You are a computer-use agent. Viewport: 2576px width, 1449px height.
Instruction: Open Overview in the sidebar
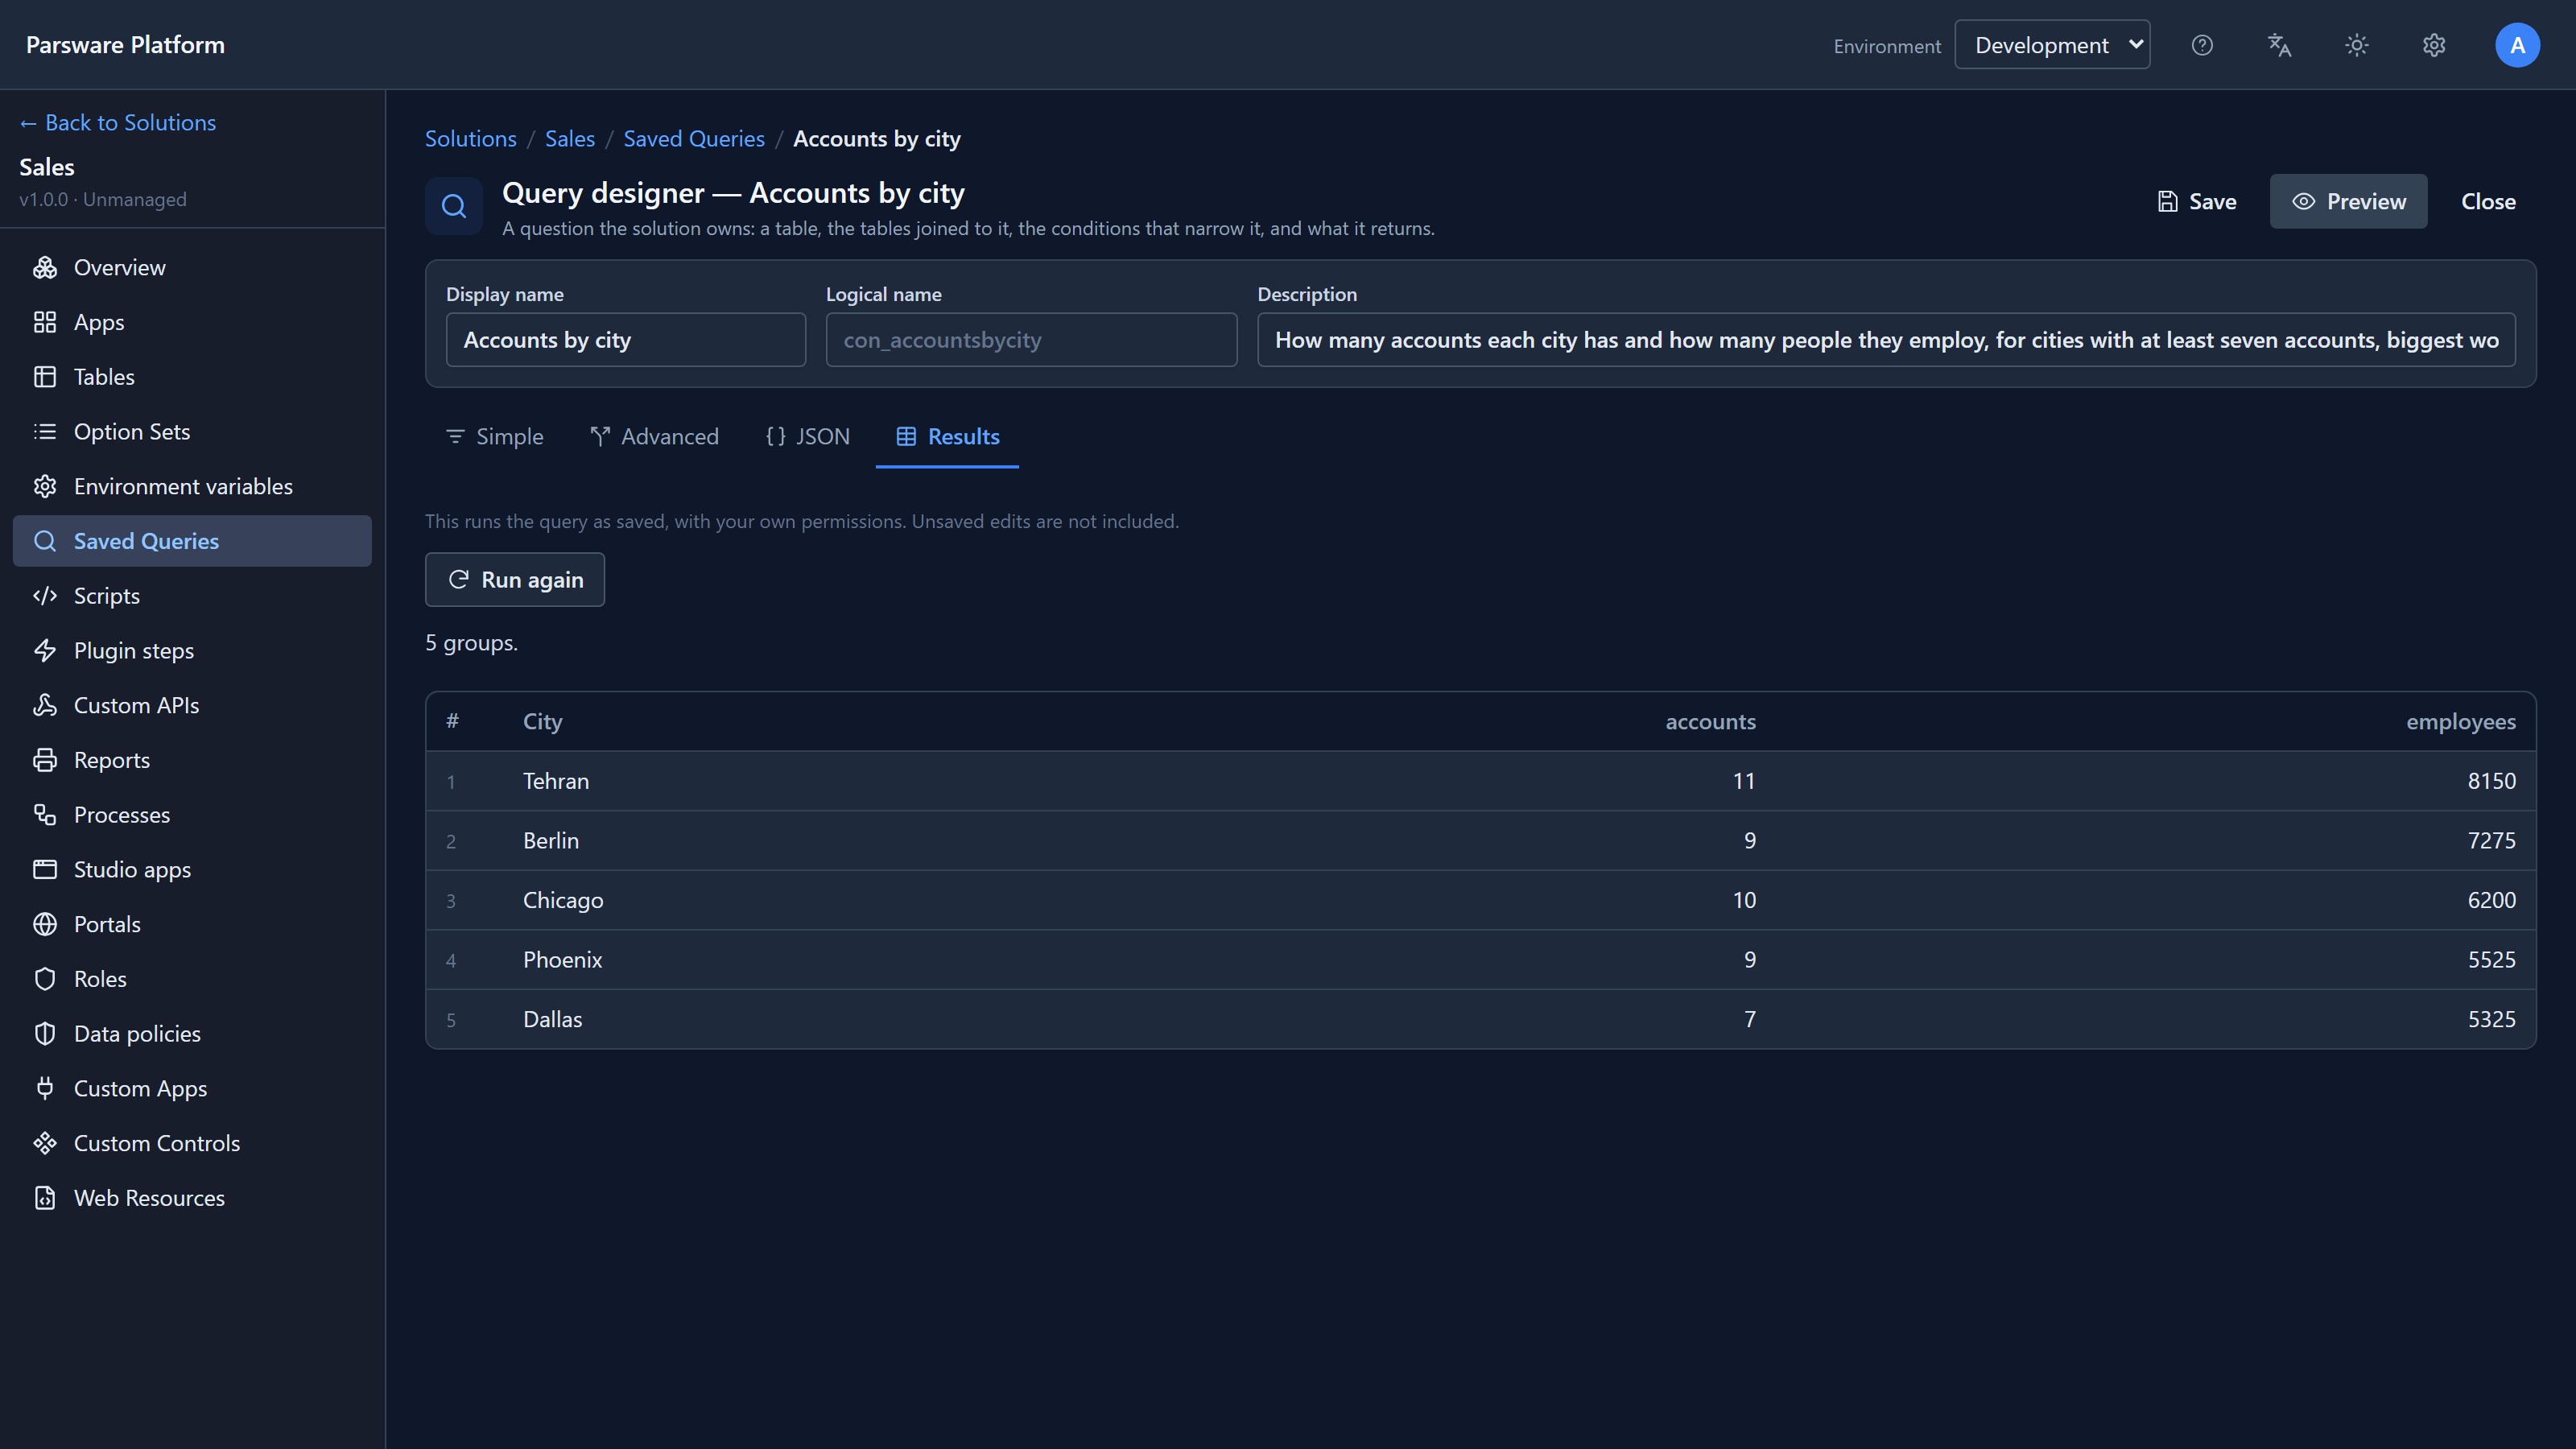[x=192, y=267]
